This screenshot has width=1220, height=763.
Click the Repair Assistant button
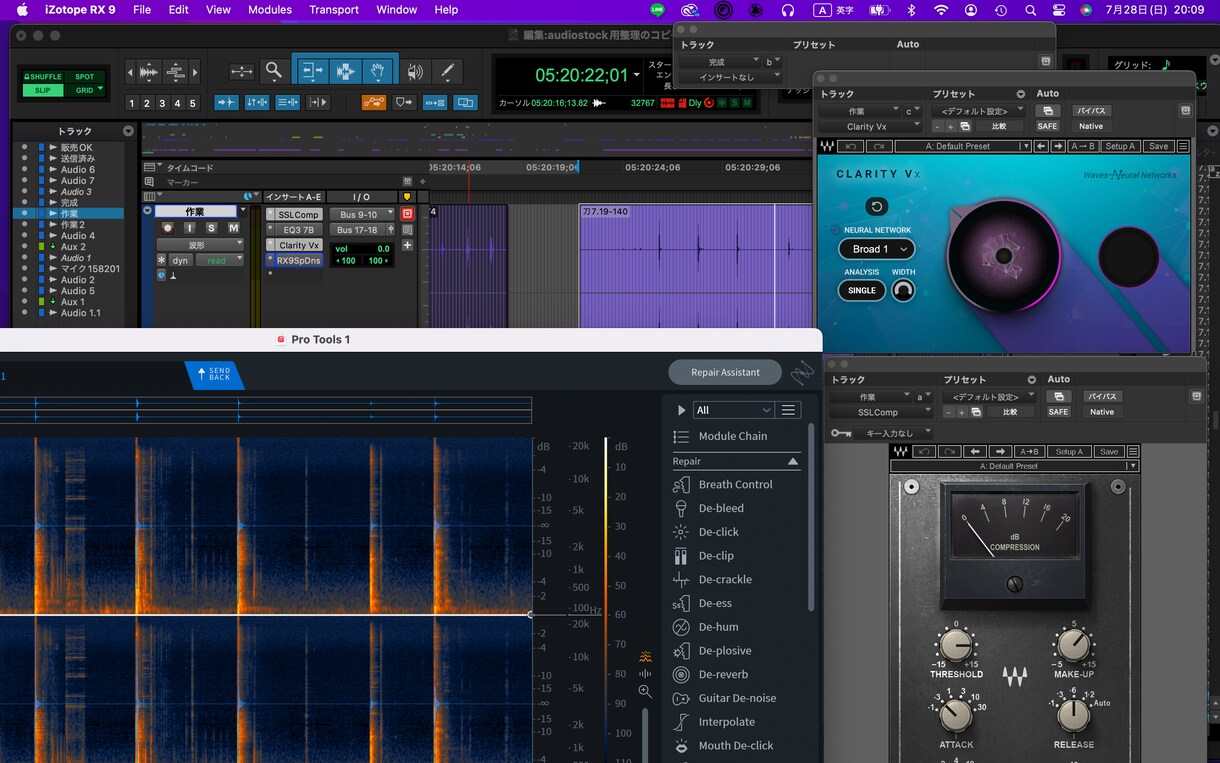(725, 372)
